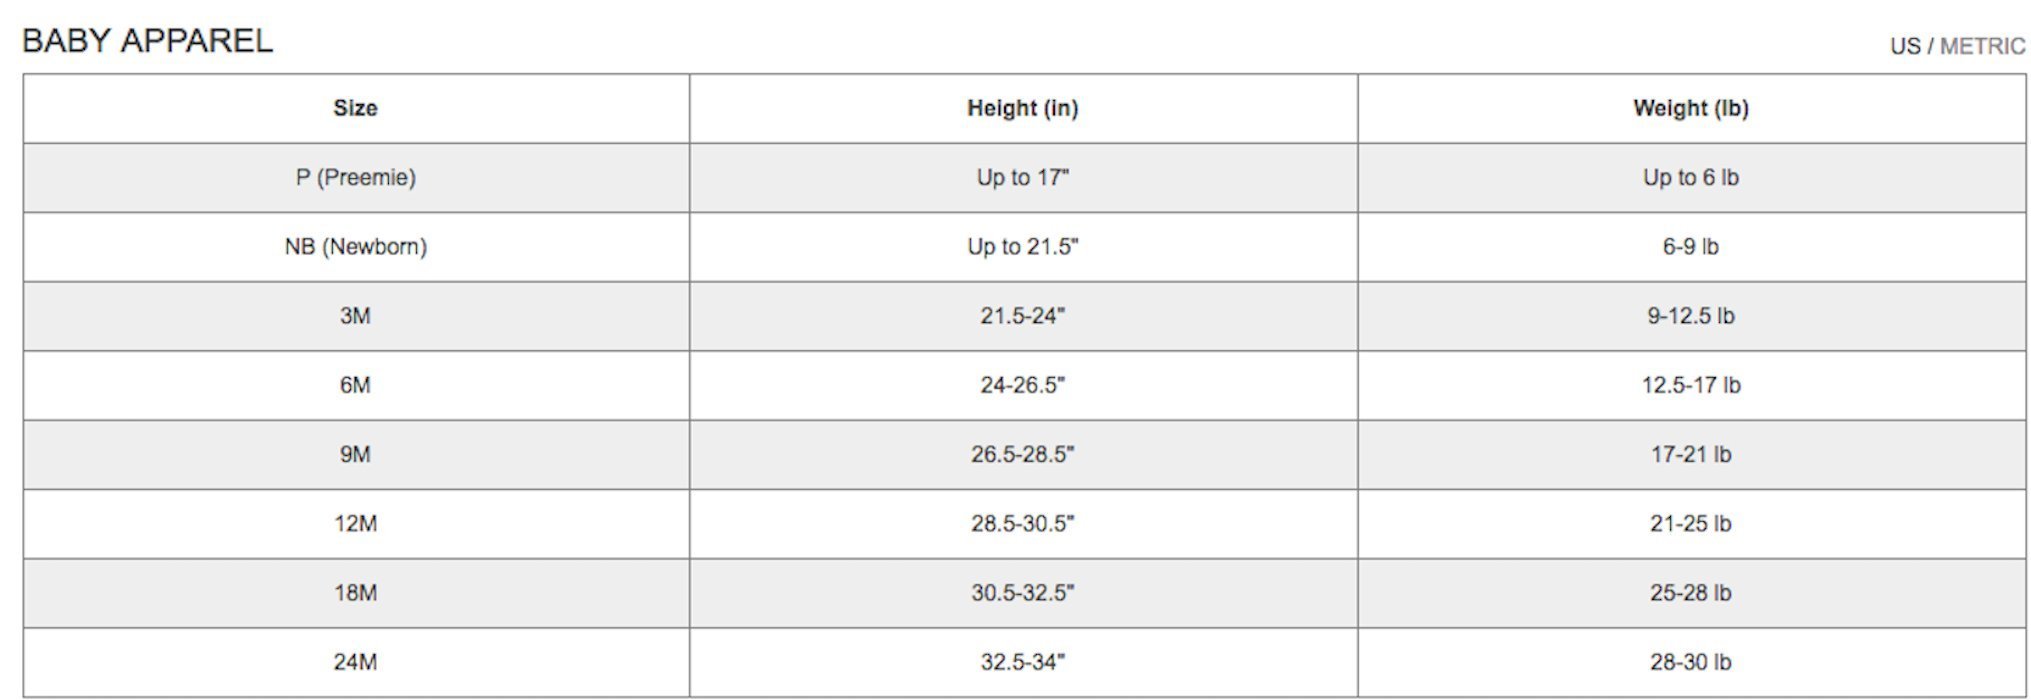
Task: Click the 12M size cell
Action: [355, 523]
